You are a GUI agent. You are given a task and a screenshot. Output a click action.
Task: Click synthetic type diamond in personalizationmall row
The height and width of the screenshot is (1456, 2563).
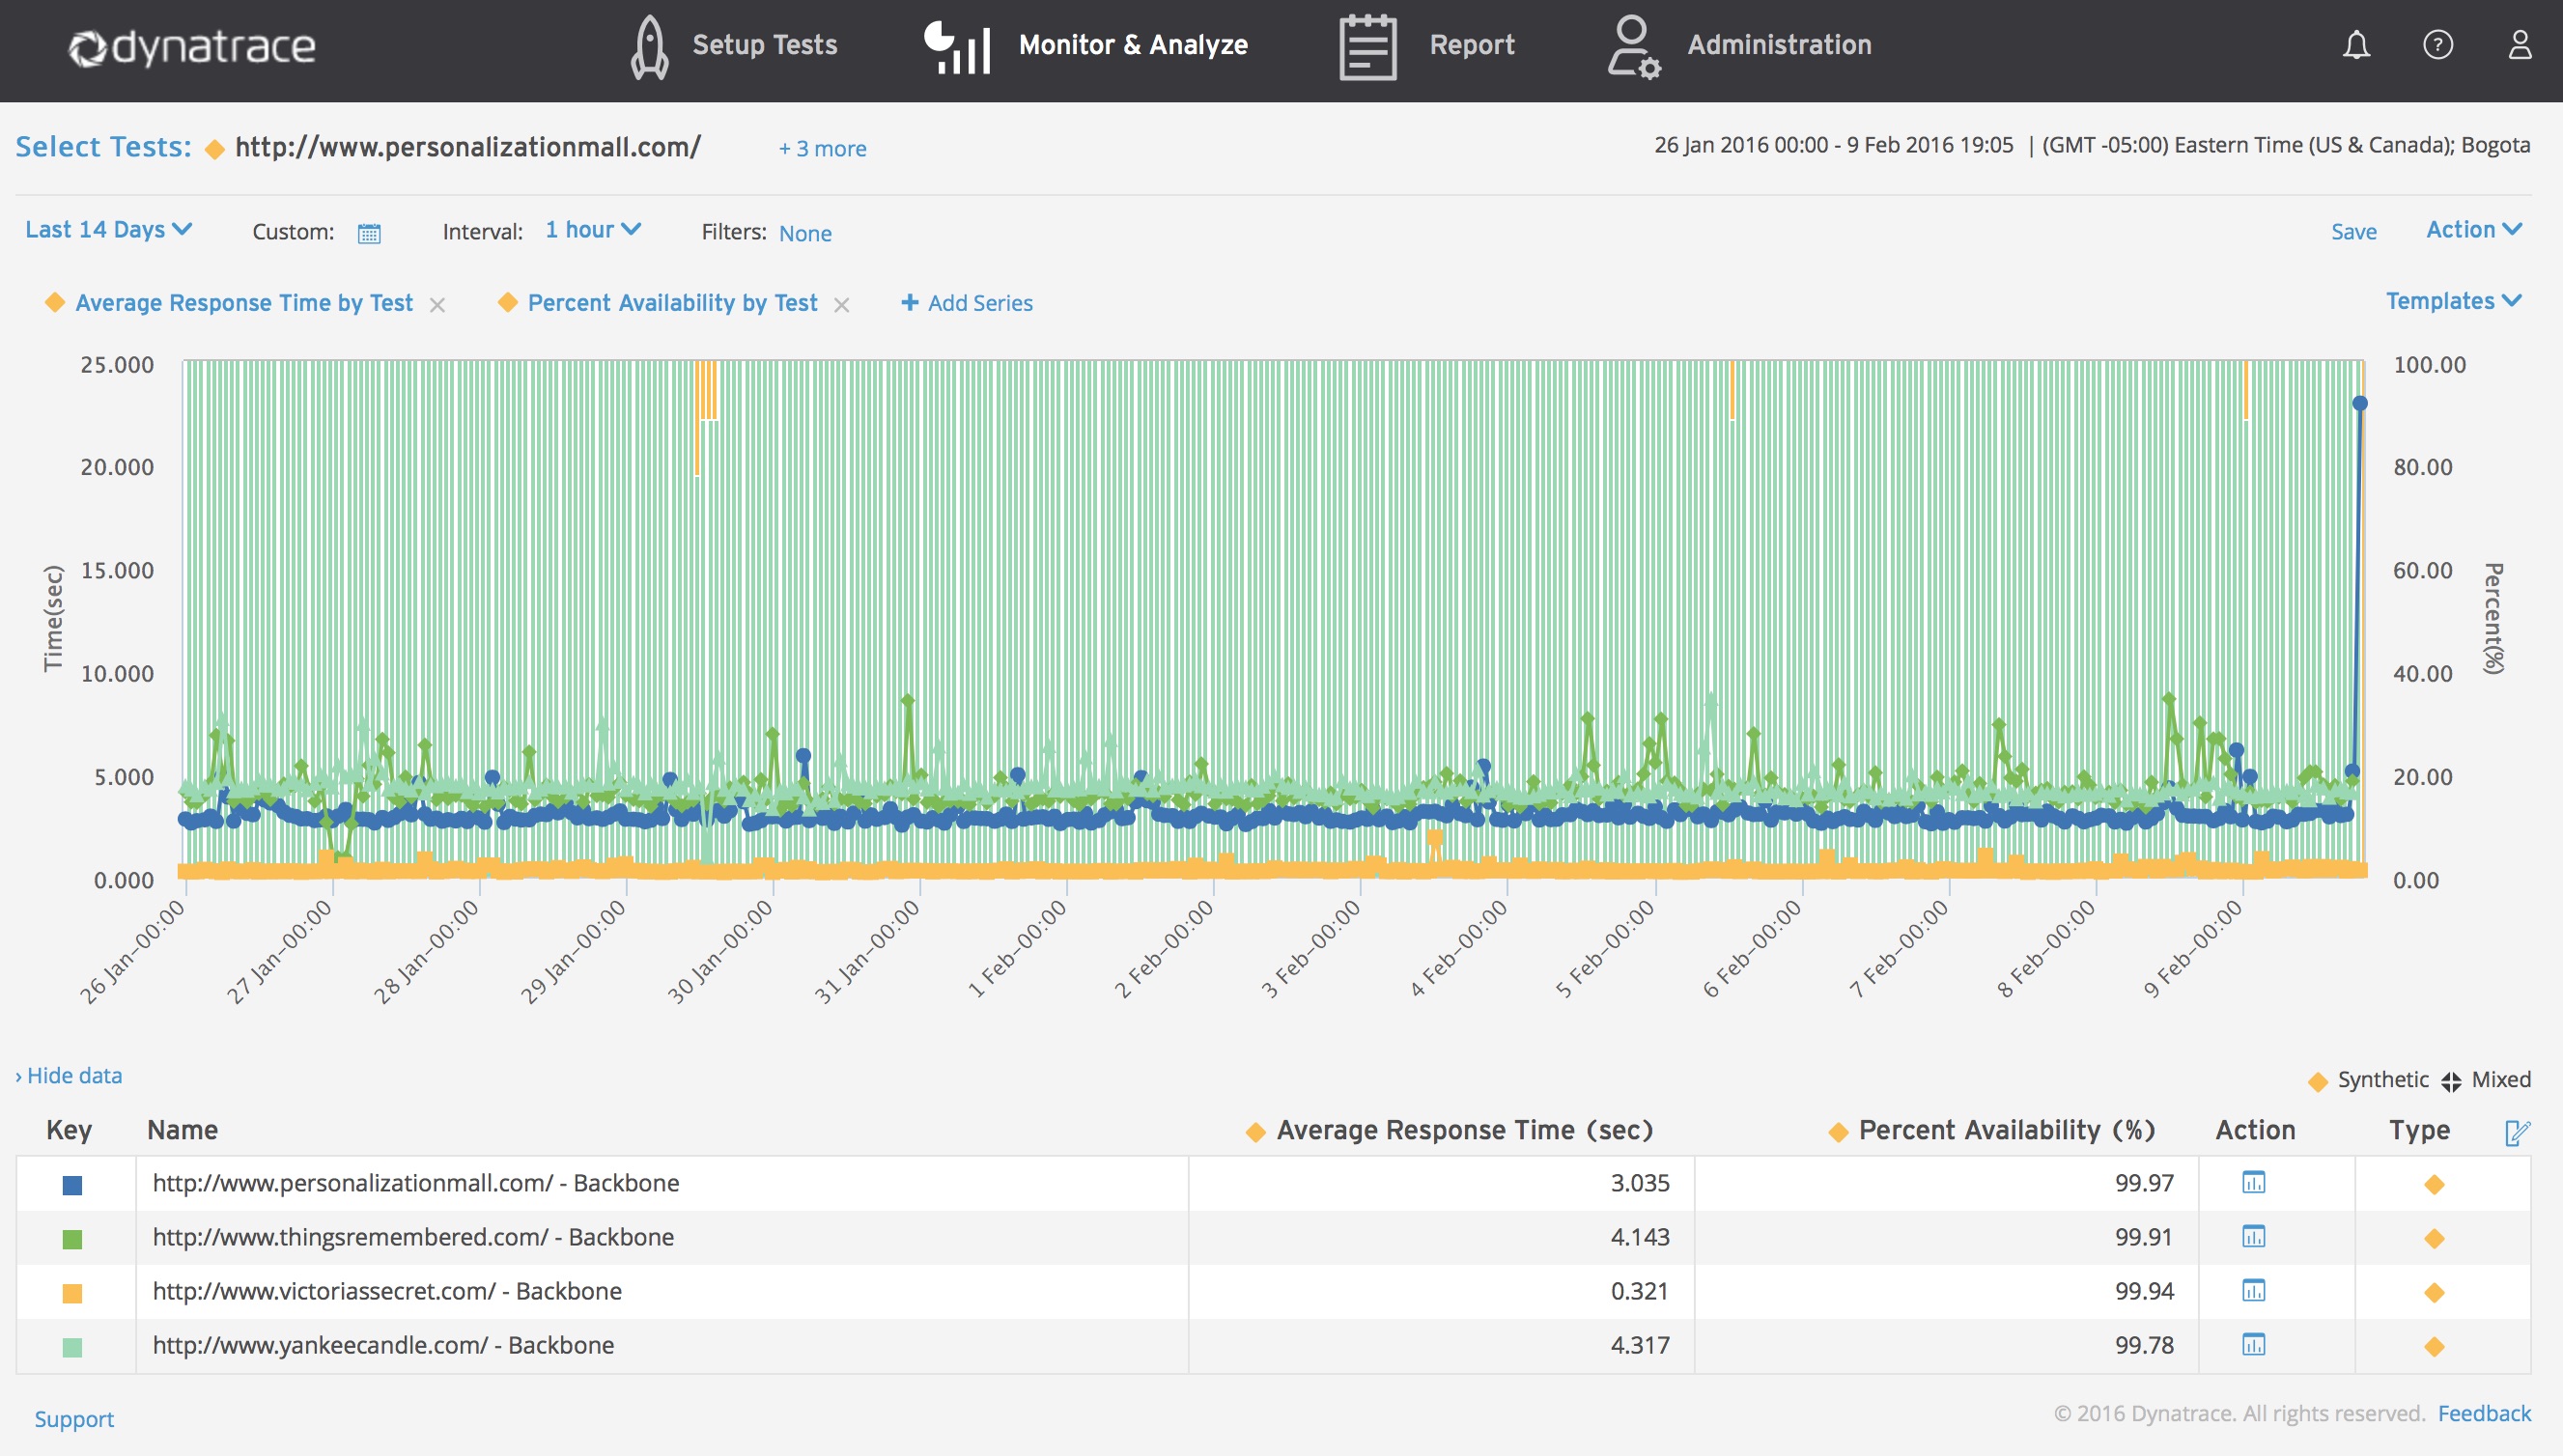click(x=2435, y=1185)
